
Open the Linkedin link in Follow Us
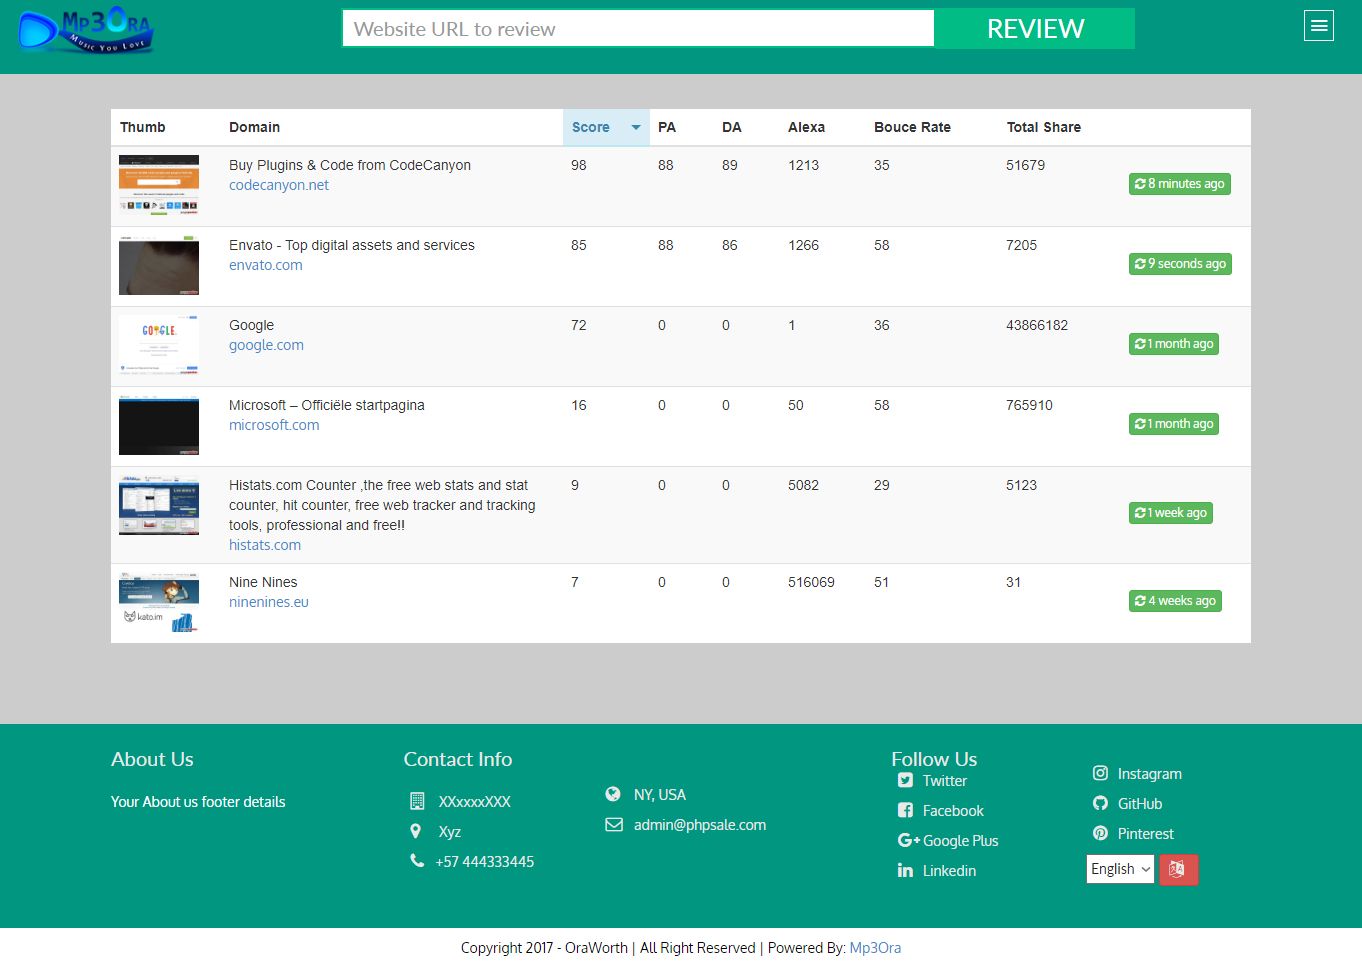coord(949,871)
